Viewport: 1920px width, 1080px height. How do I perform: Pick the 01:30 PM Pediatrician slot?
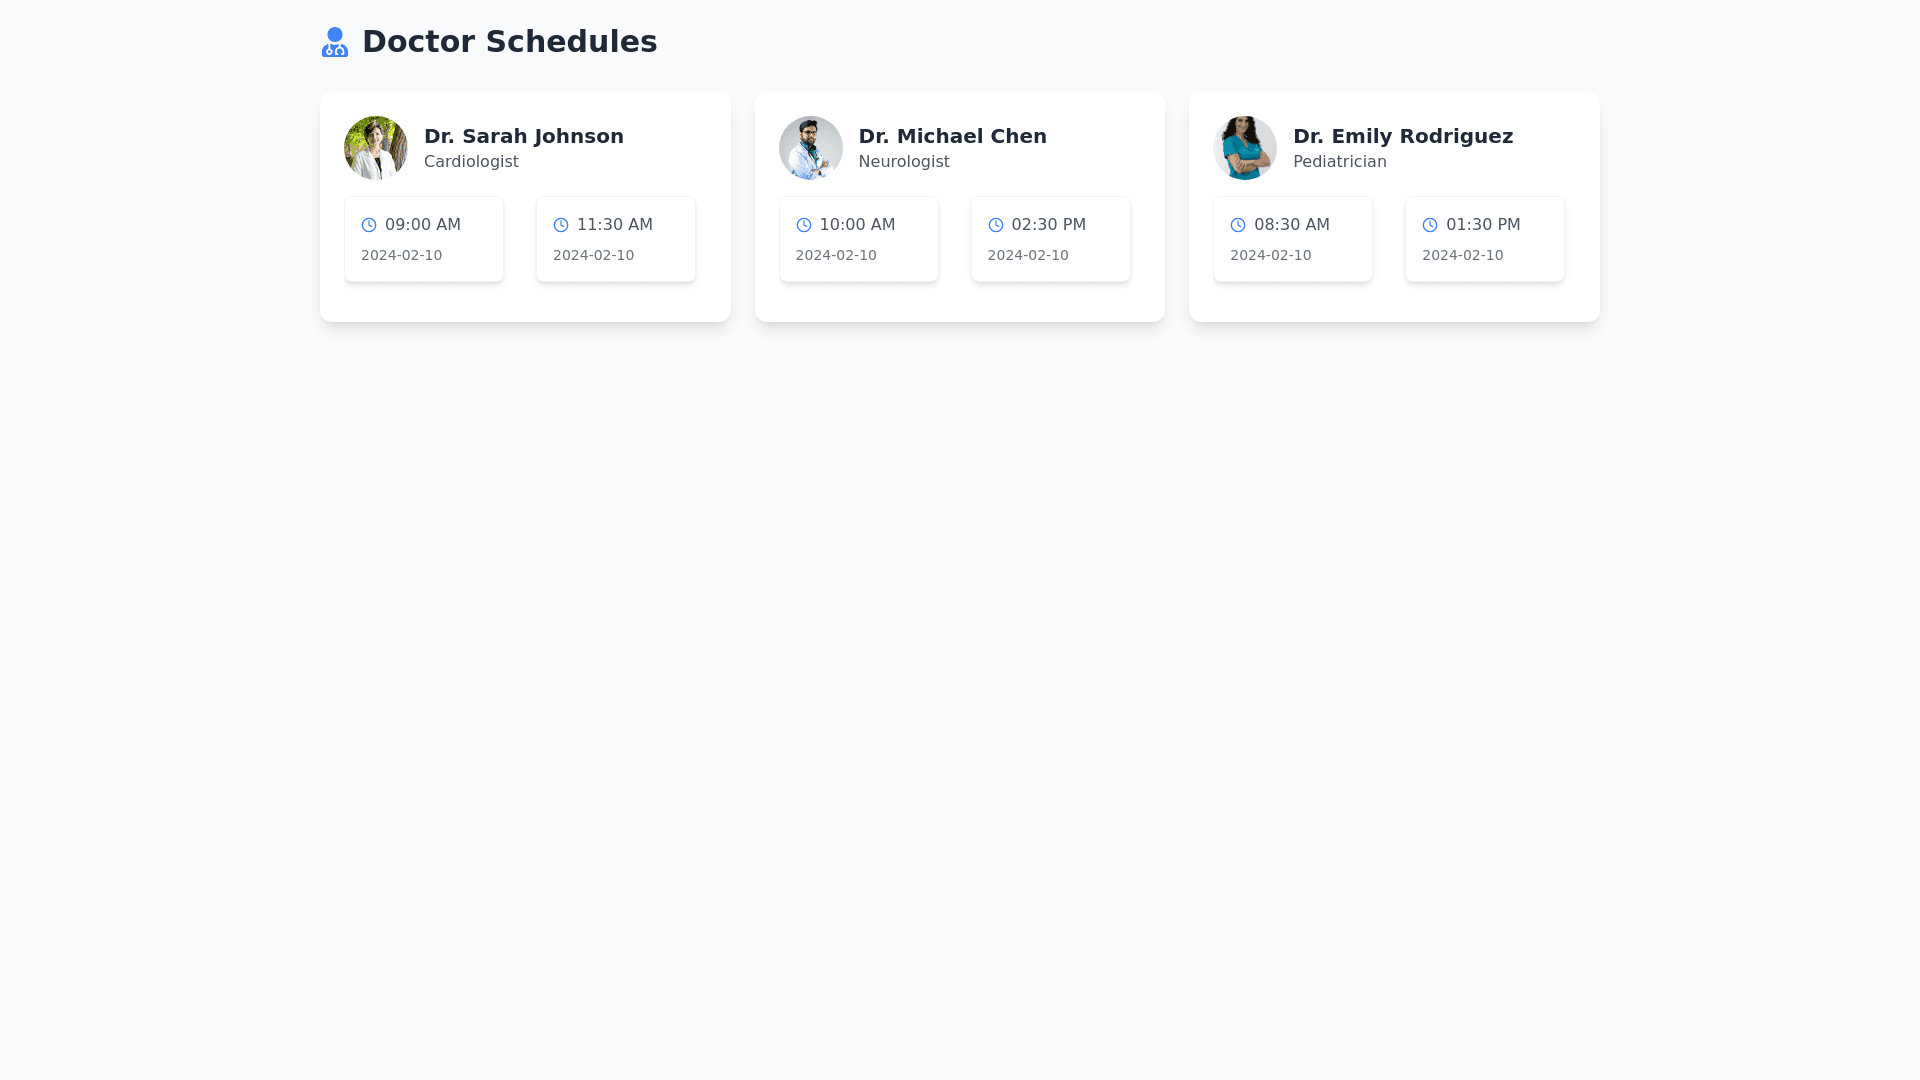coord(1485,240)
